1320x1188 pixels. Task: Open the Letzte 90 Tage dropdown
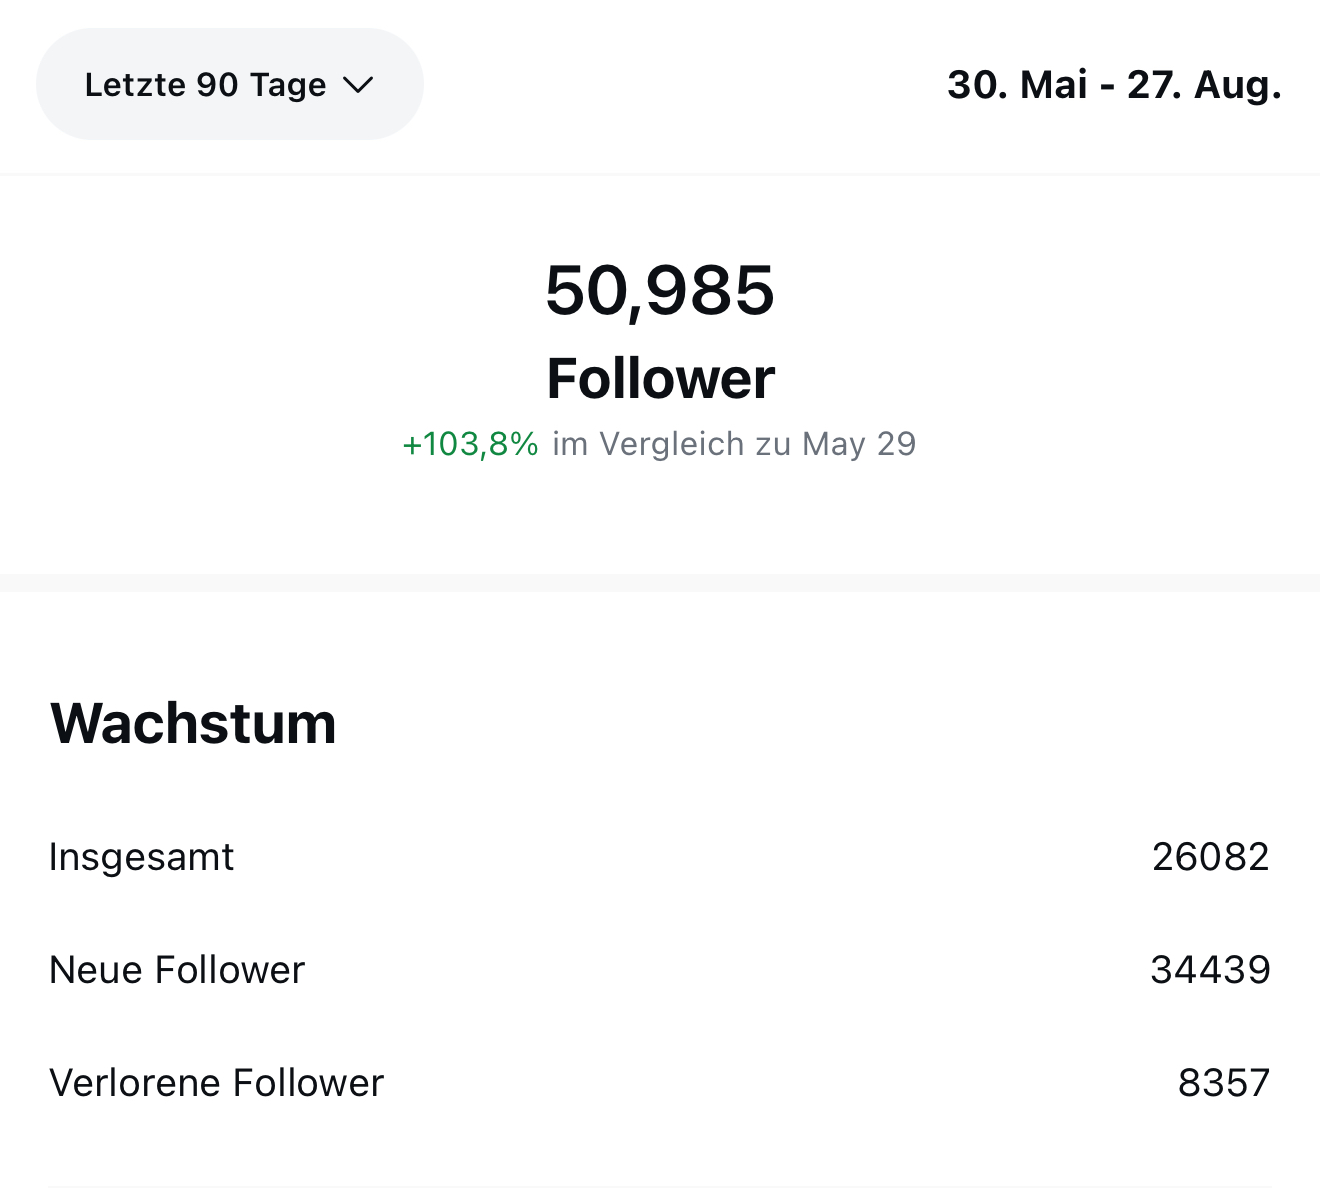(x=229, y=84)
